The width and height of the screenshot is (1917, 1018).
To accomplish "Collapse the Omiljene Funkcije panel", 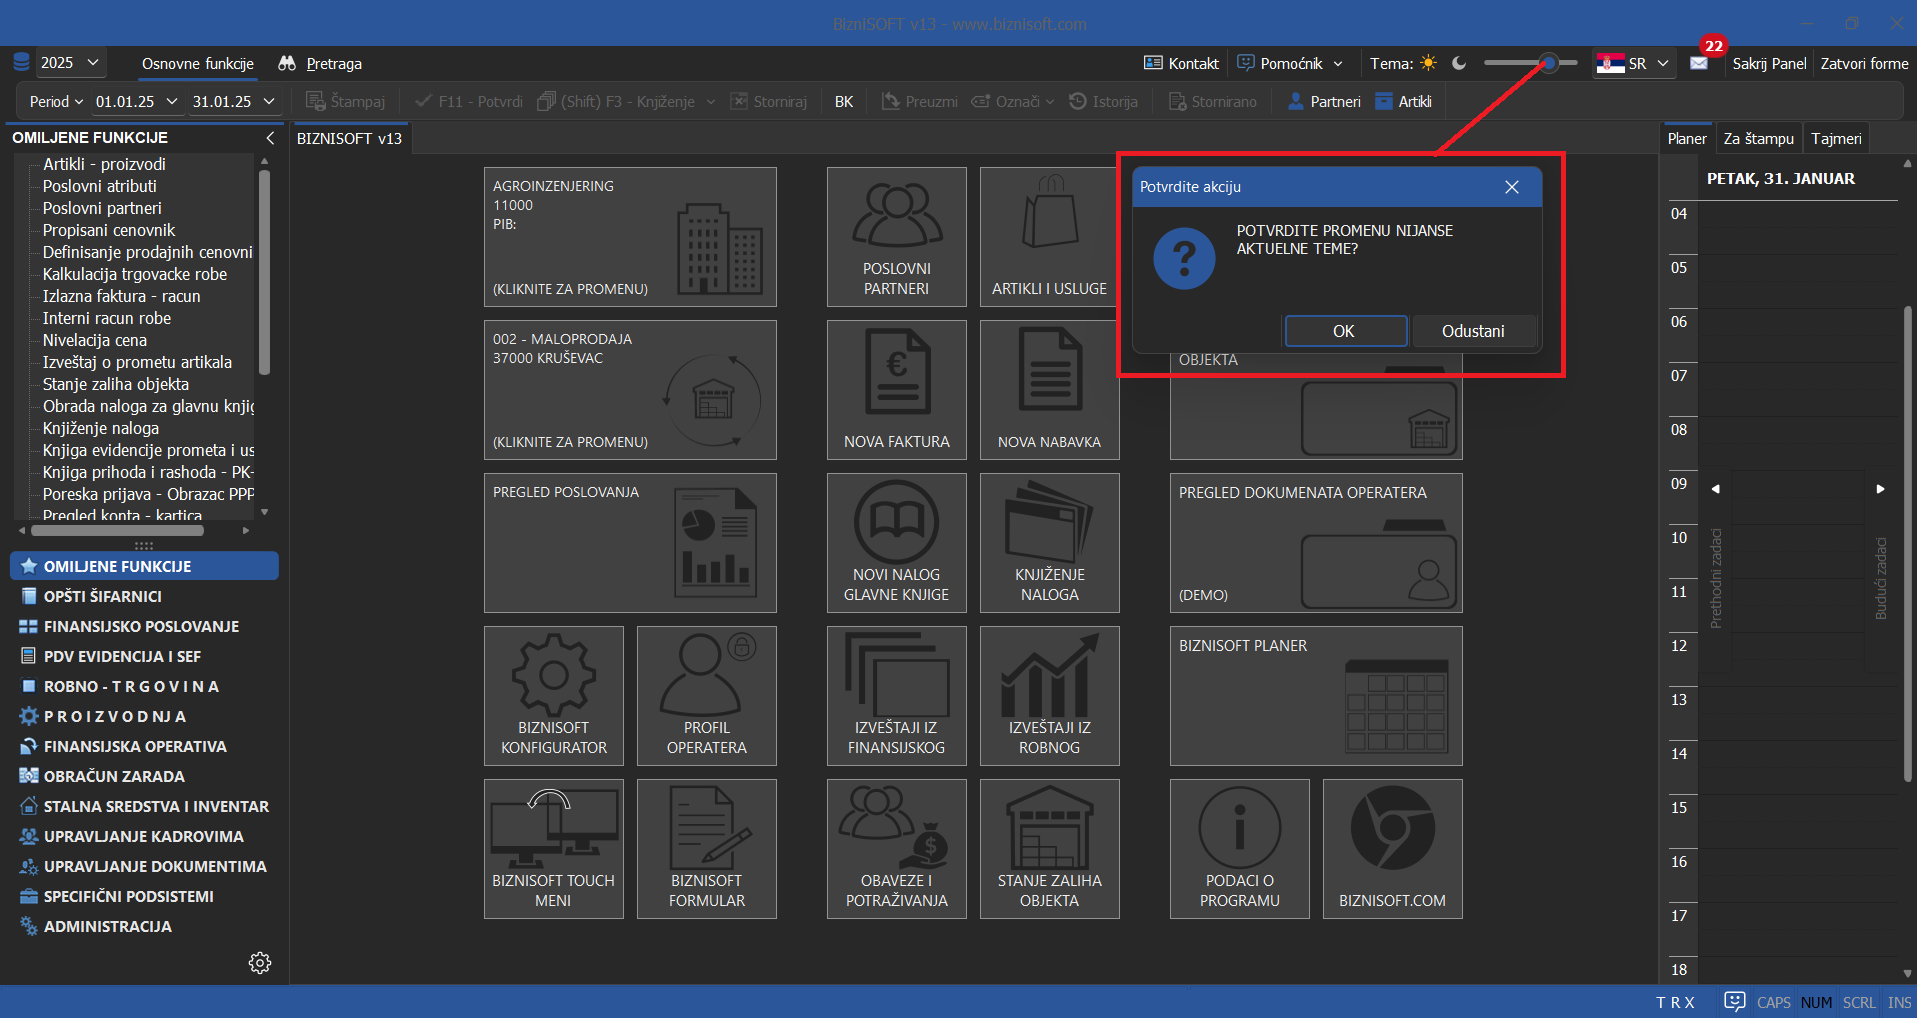I will 270,138.
